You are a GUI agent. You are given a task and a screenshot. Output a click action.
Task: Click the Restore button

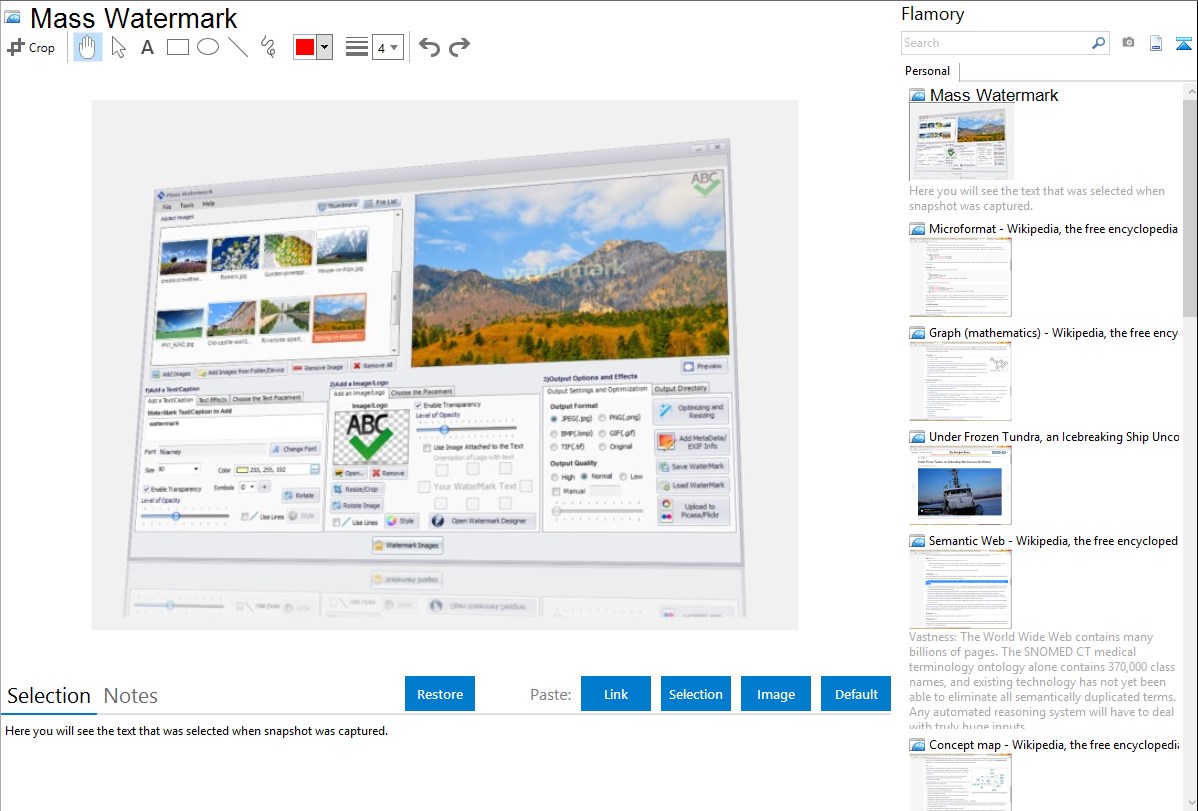(440, 694)
